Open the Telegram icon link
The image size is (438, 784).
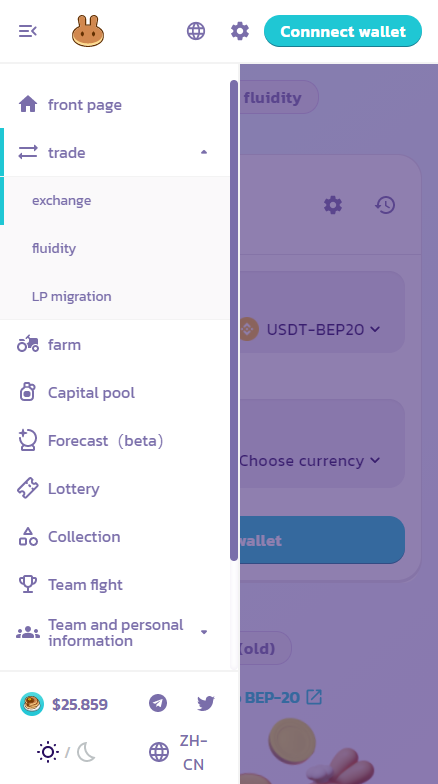158,703
